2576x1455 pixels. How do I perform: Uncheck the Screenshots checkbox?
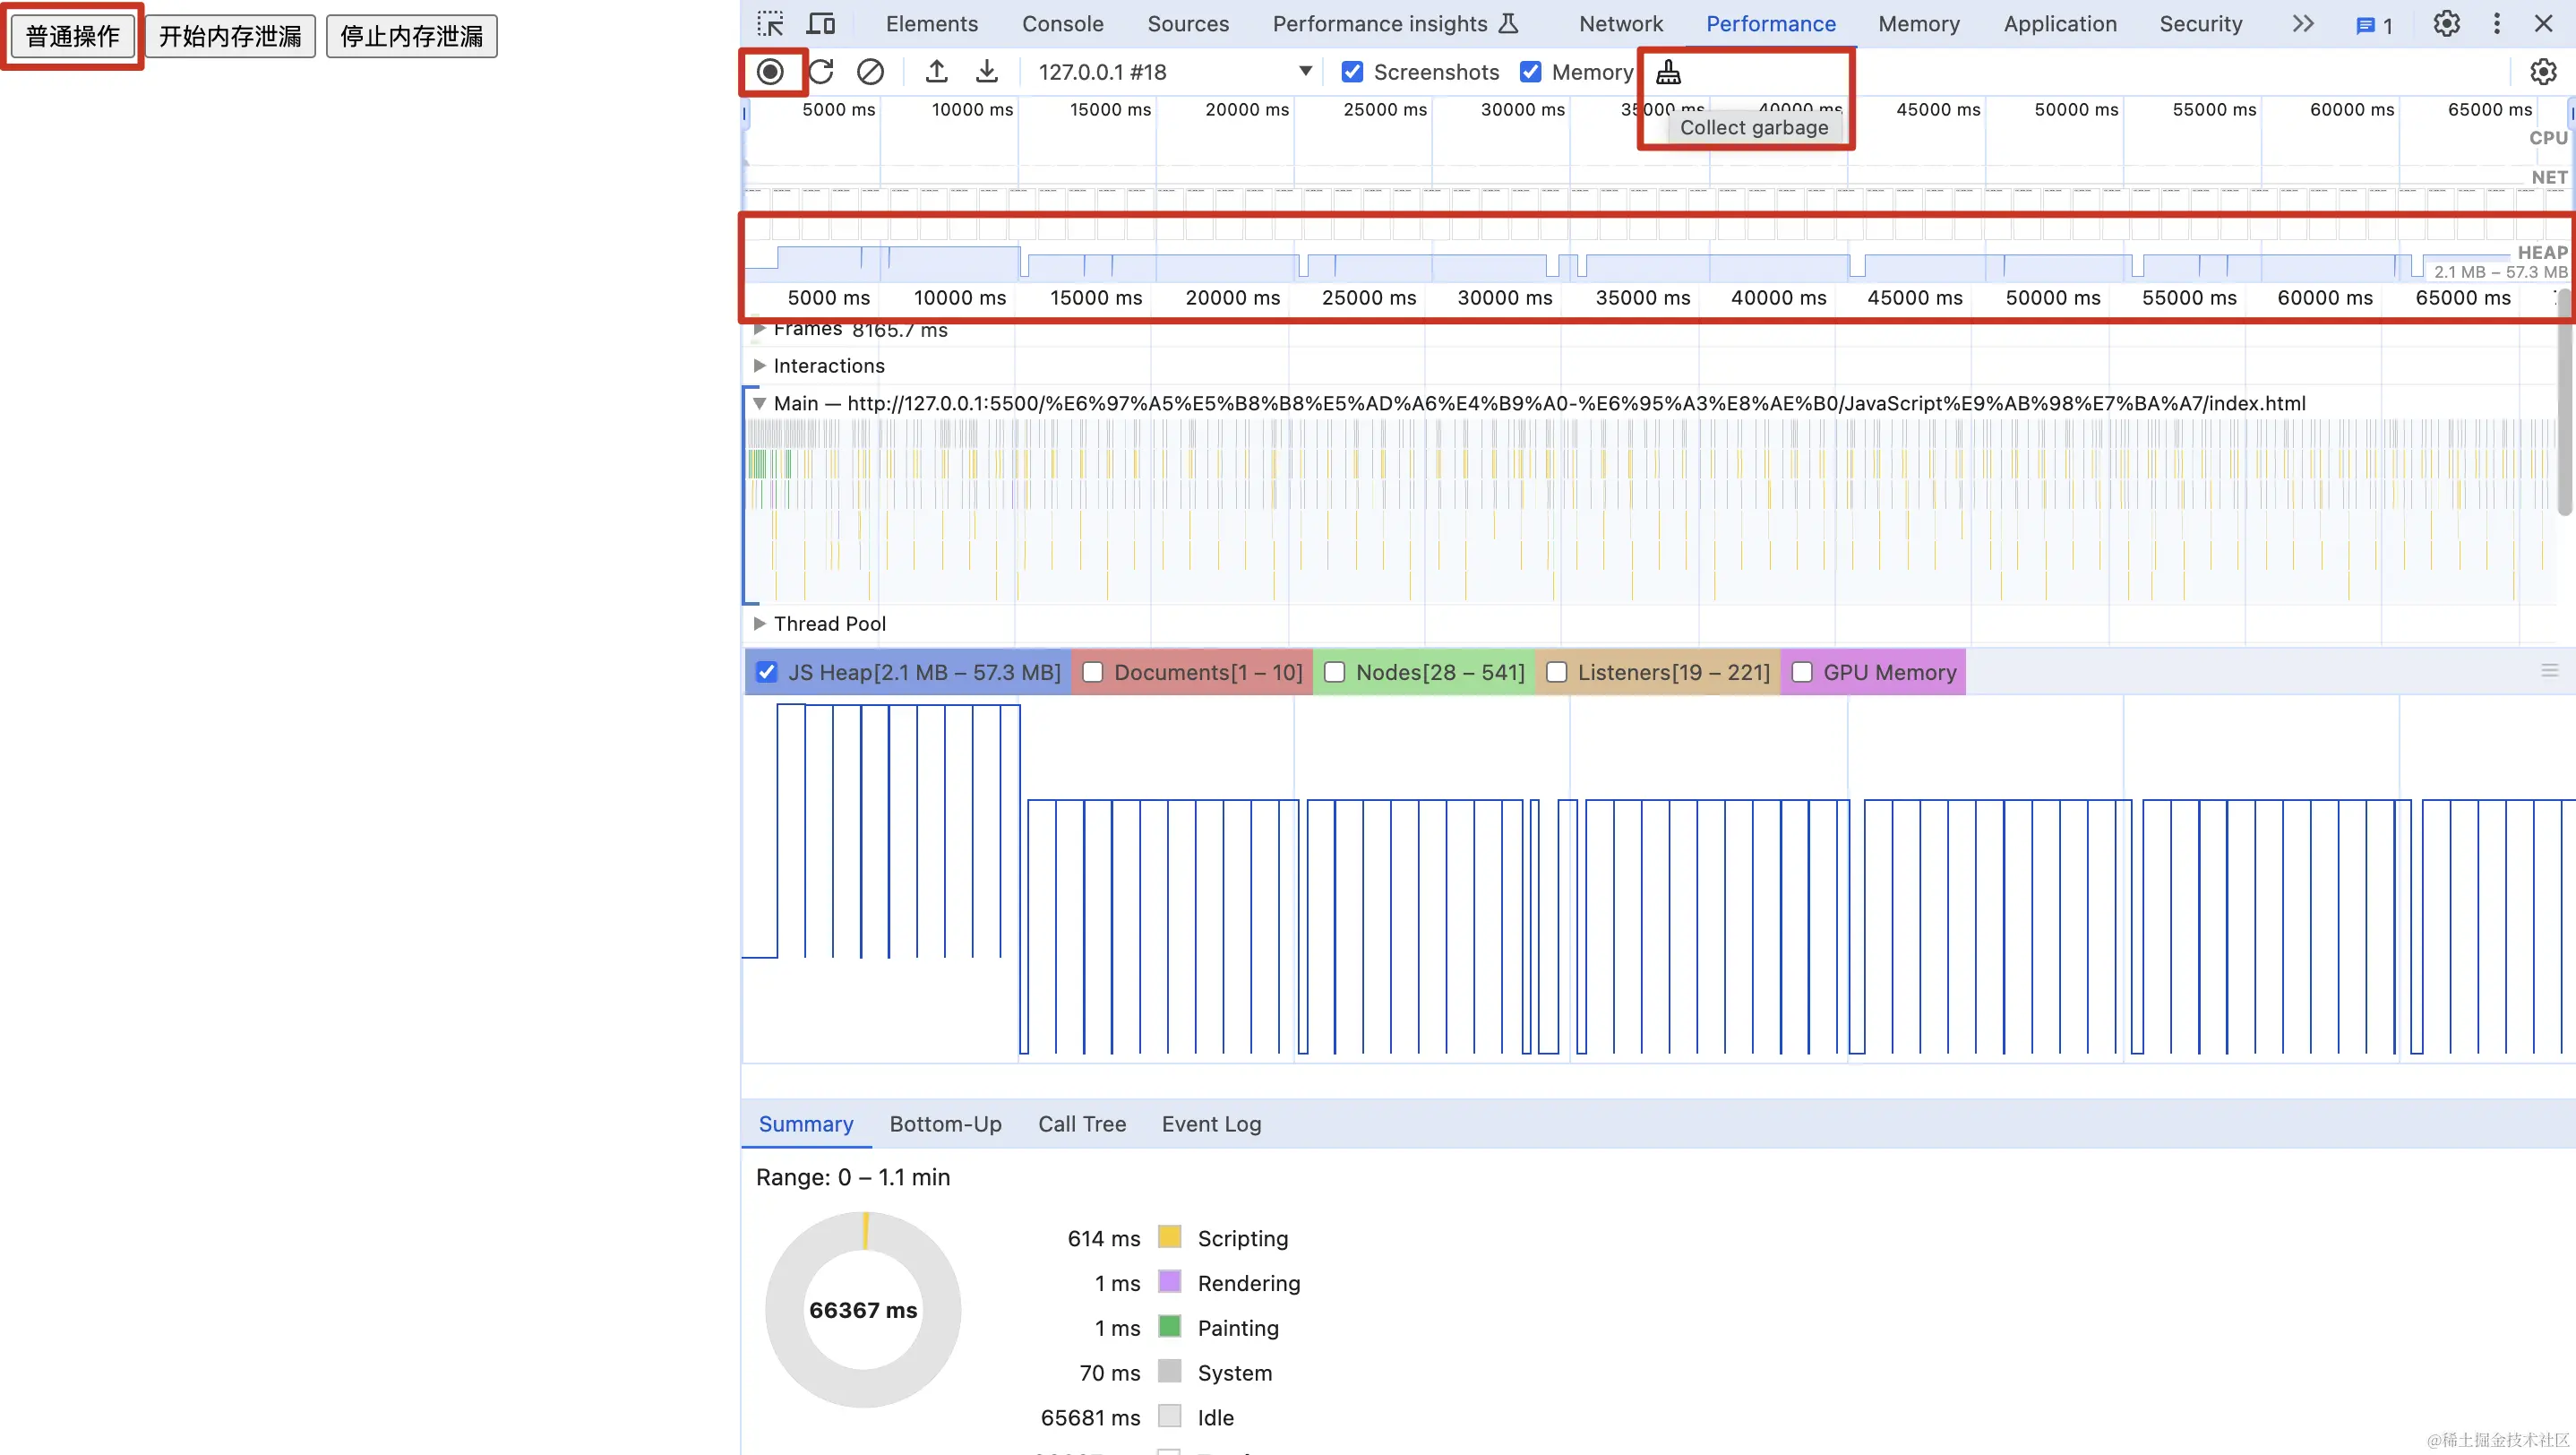coord(1352,72)
